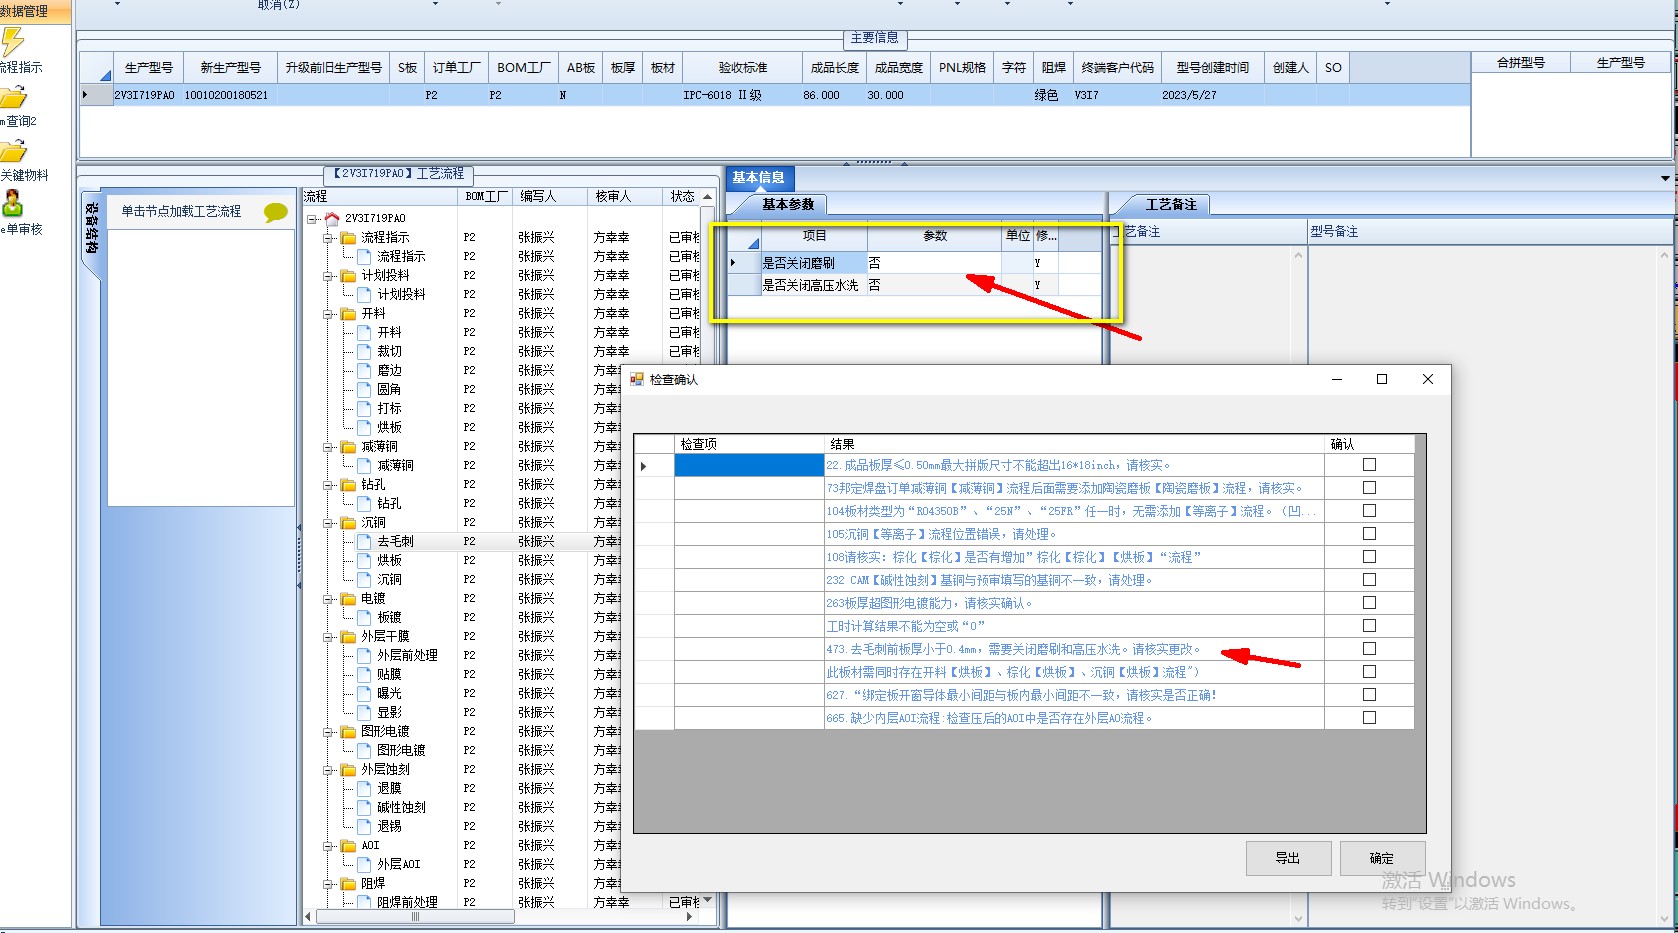Click the 导出 button in the dialog
The width and height of the screenshot is (1678, 933).
click(x=1288, y=858)
